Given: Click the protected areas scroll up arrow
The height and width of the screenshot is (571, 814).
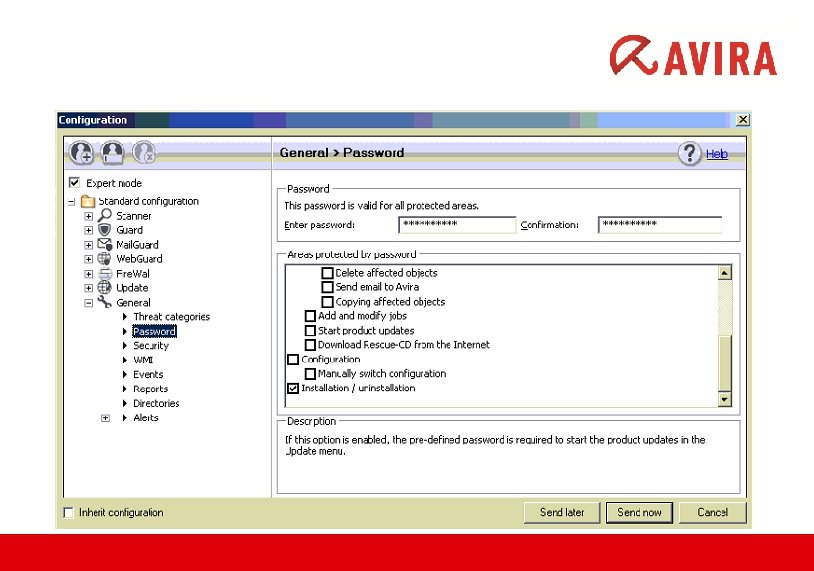Looking at the screenshot, I should pos(725,273).
